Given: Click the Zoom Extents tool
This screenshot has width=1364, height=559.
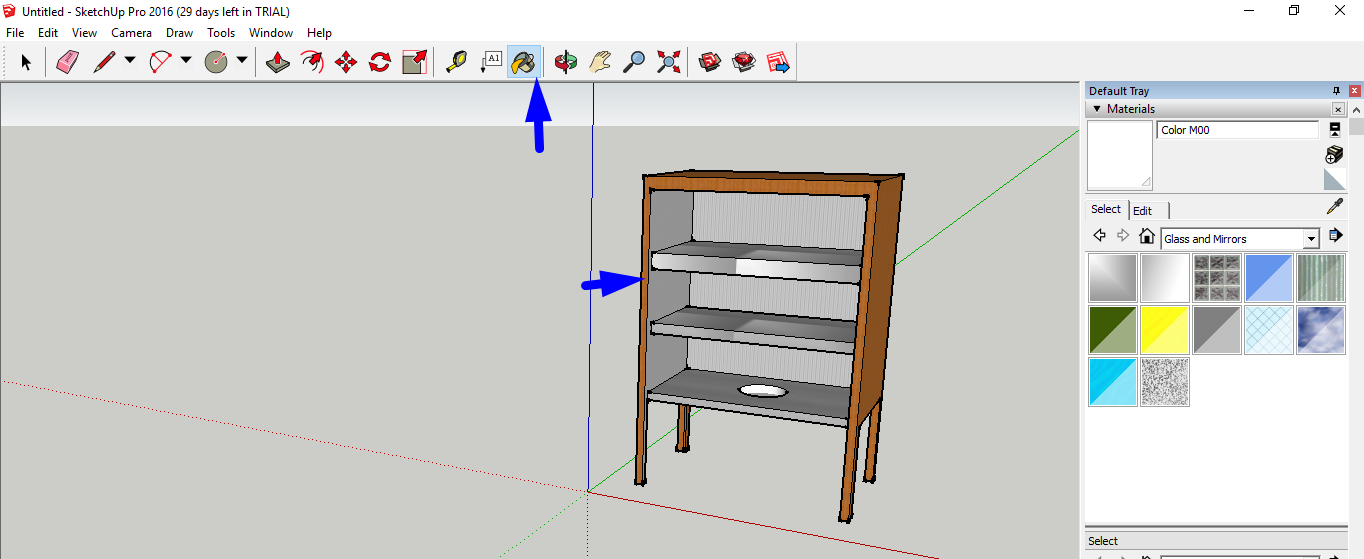Looking at the screenshot, I should tap(668, 62).
